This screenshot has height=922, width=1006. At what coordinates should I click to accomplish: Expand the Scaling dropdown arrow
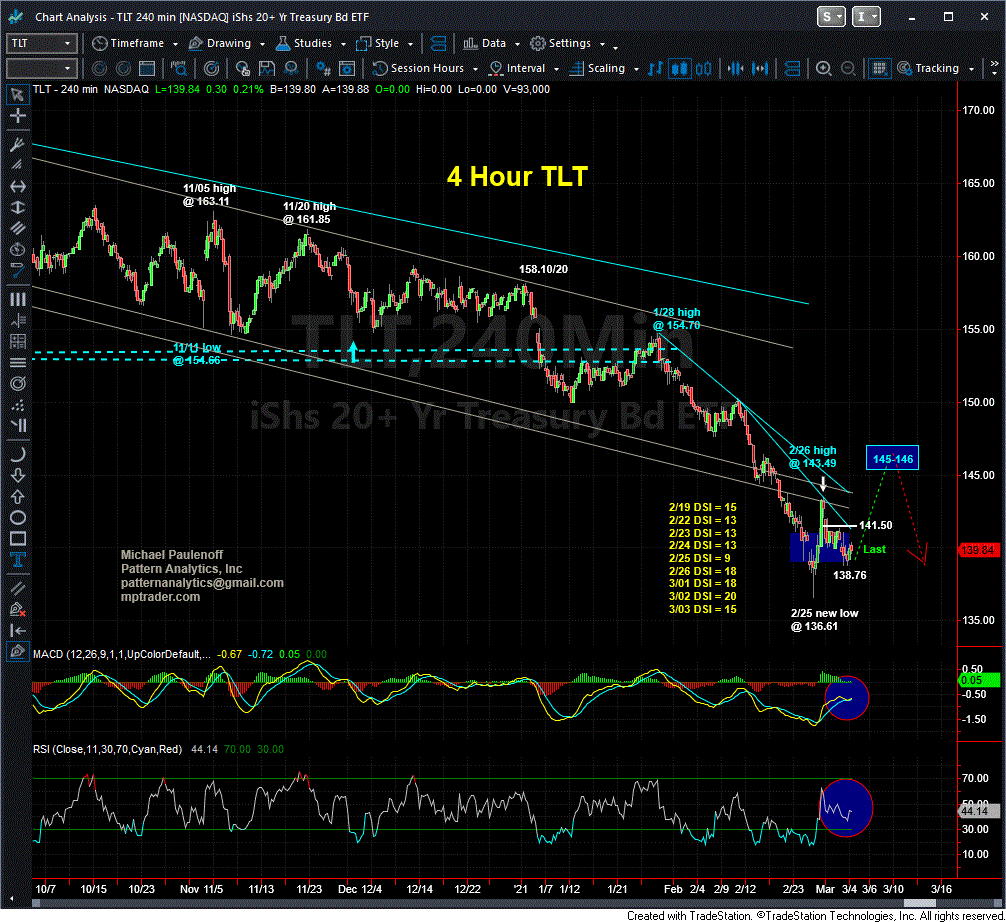point(636,69)
